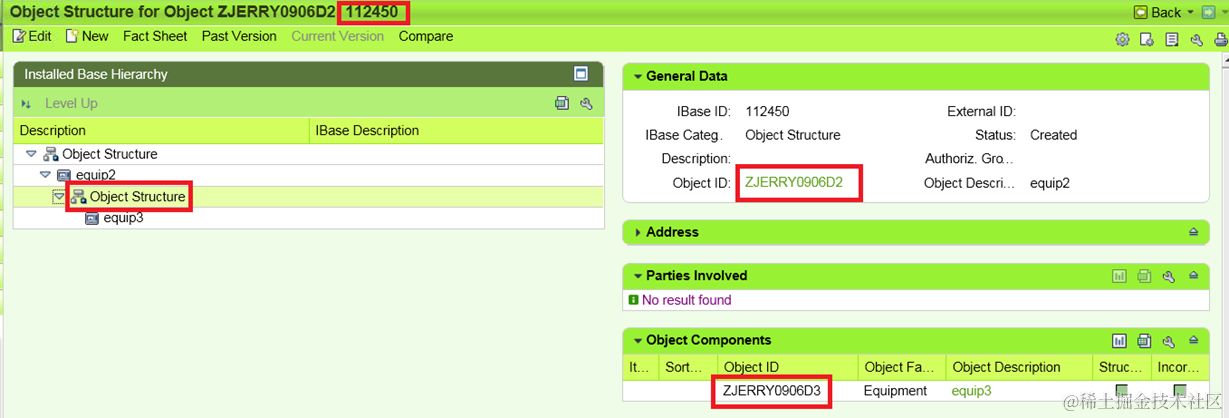Collapse the equip2 tree node
The width and height of the screenshot is (1229, 418).
45,175
